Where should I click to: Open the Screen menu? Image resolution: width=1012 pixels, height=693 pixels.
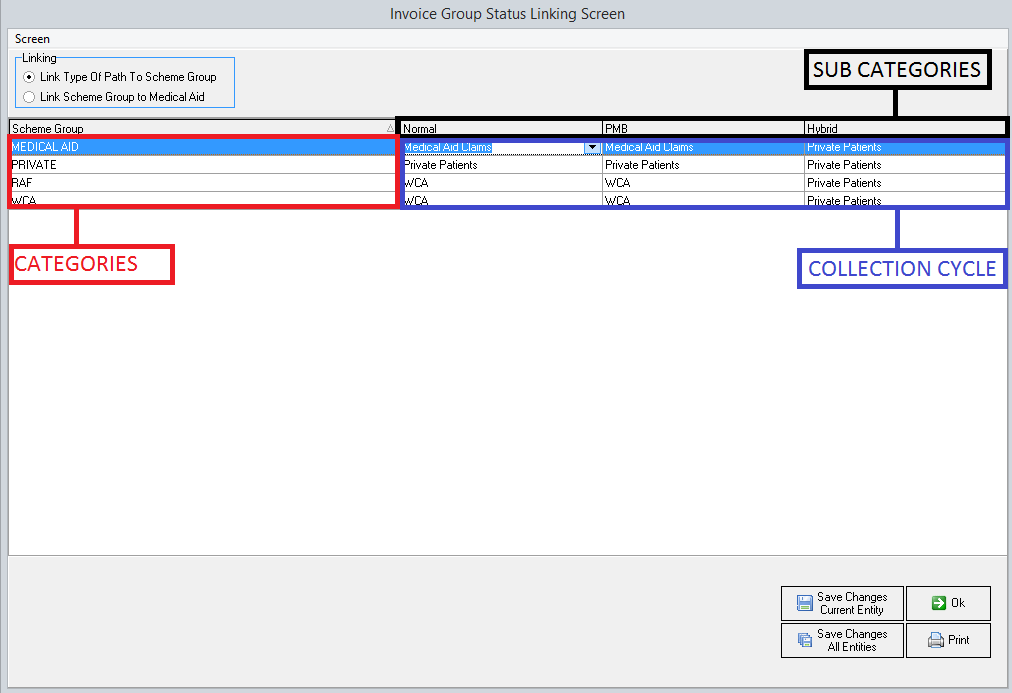(32, 39)
